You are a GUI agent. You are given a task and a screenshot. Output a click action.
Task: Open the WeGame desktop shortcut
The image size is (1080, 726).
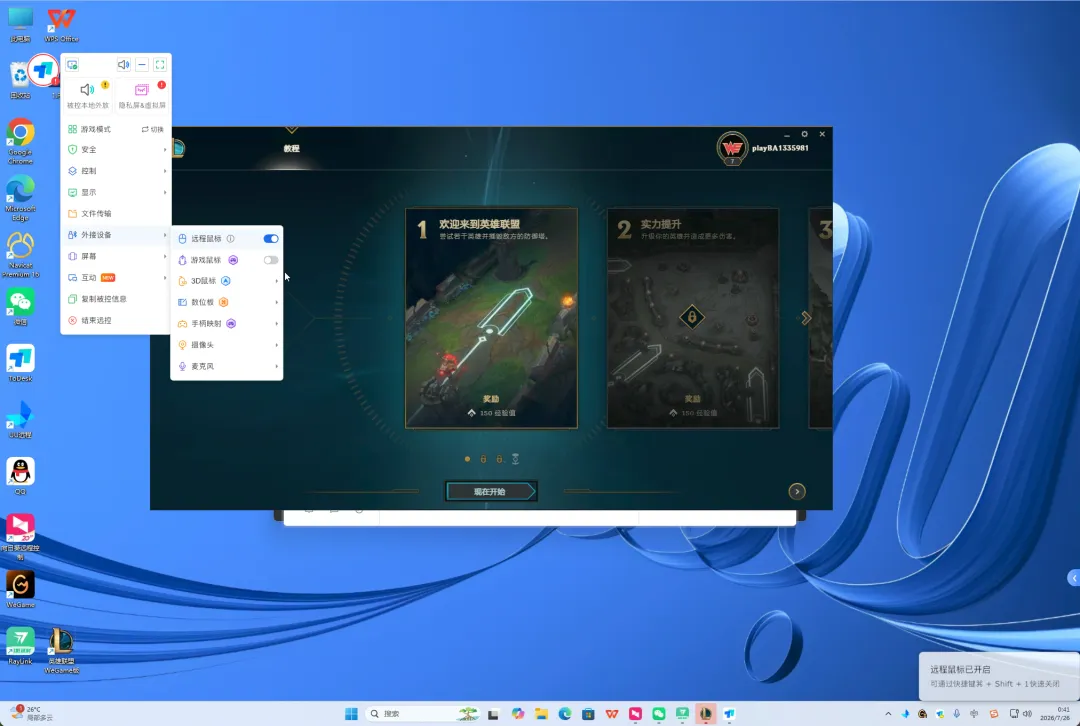click(x=21, y=590)
